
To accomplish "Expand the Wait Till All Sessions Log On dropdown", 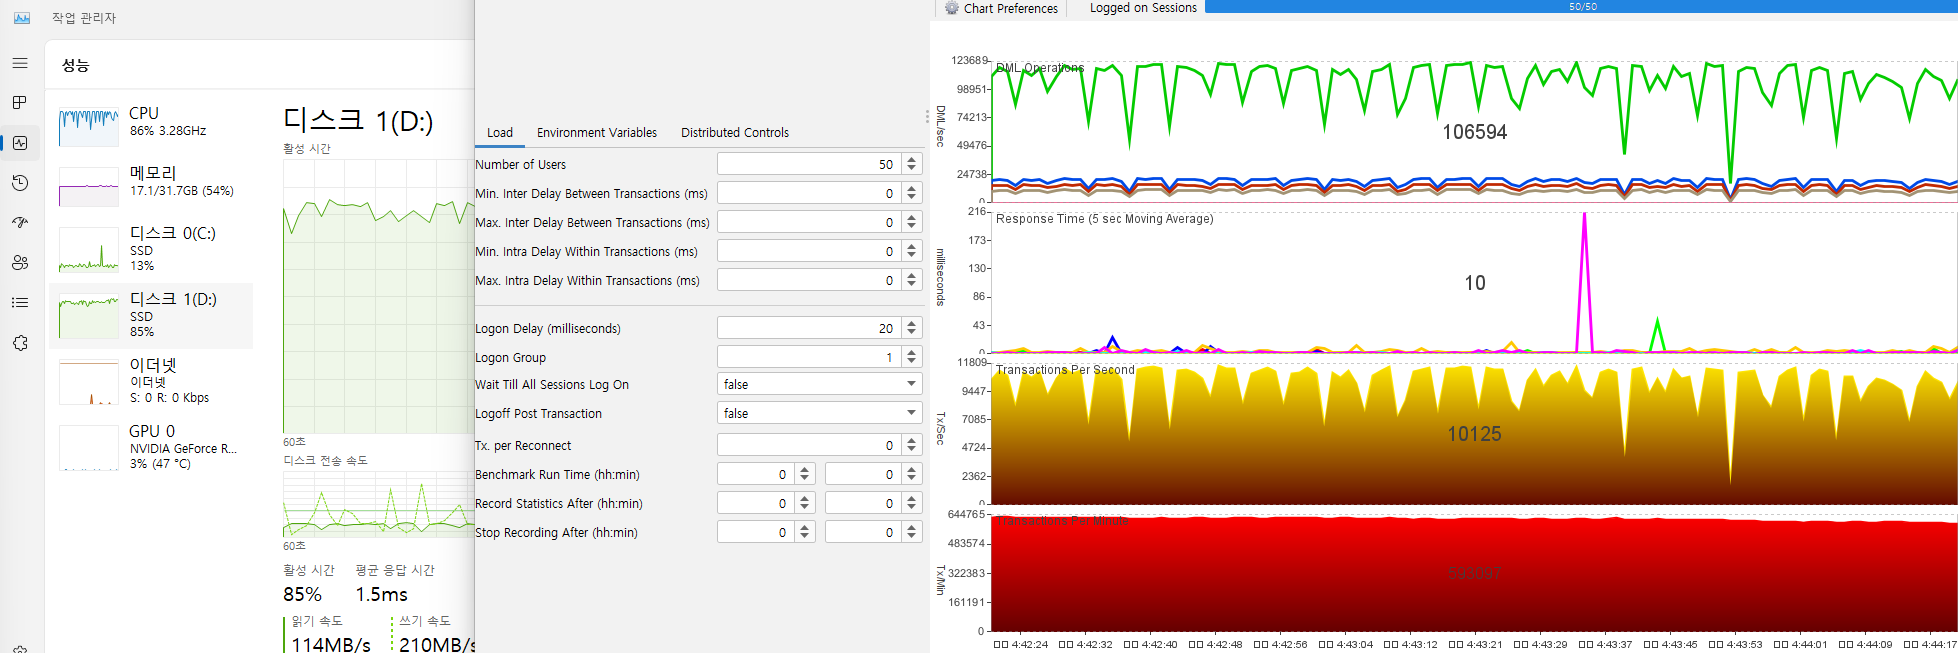I will tap(911, 384).
